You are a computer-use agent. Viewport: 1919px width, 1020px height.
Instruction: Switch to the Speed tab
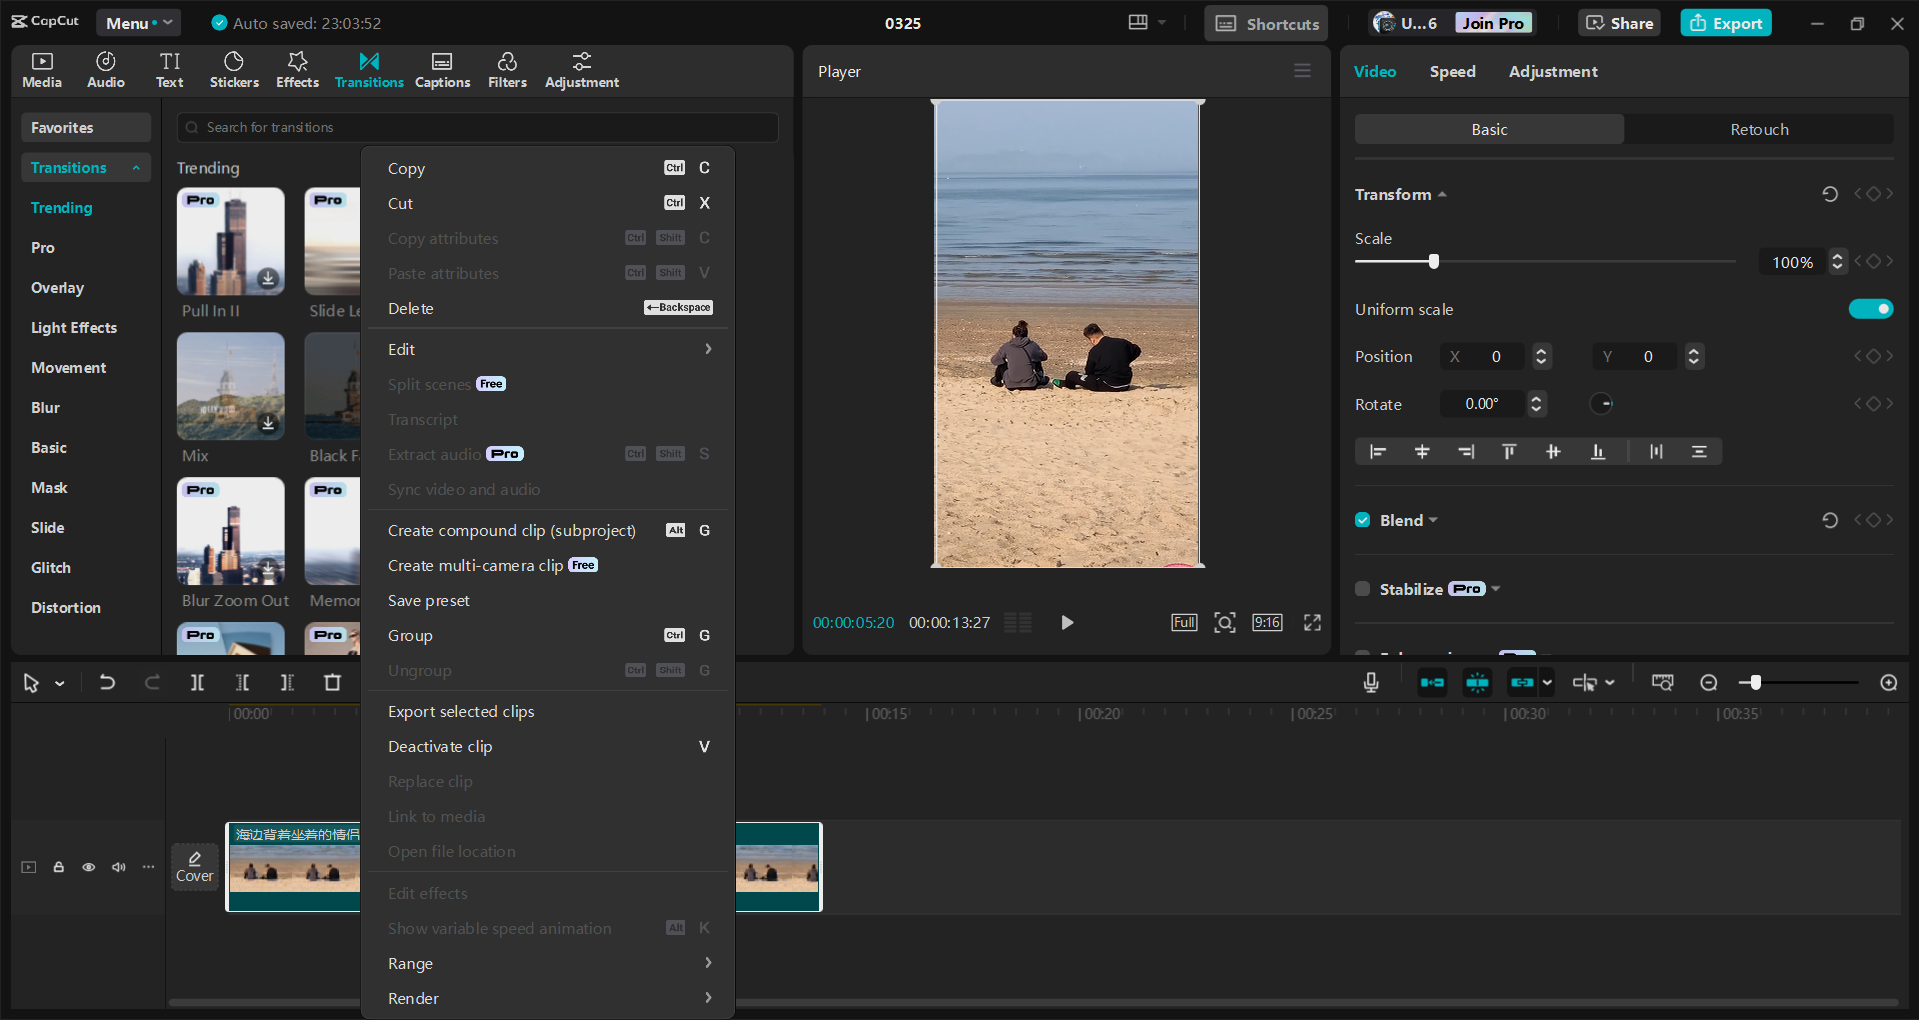[1452, 71]
